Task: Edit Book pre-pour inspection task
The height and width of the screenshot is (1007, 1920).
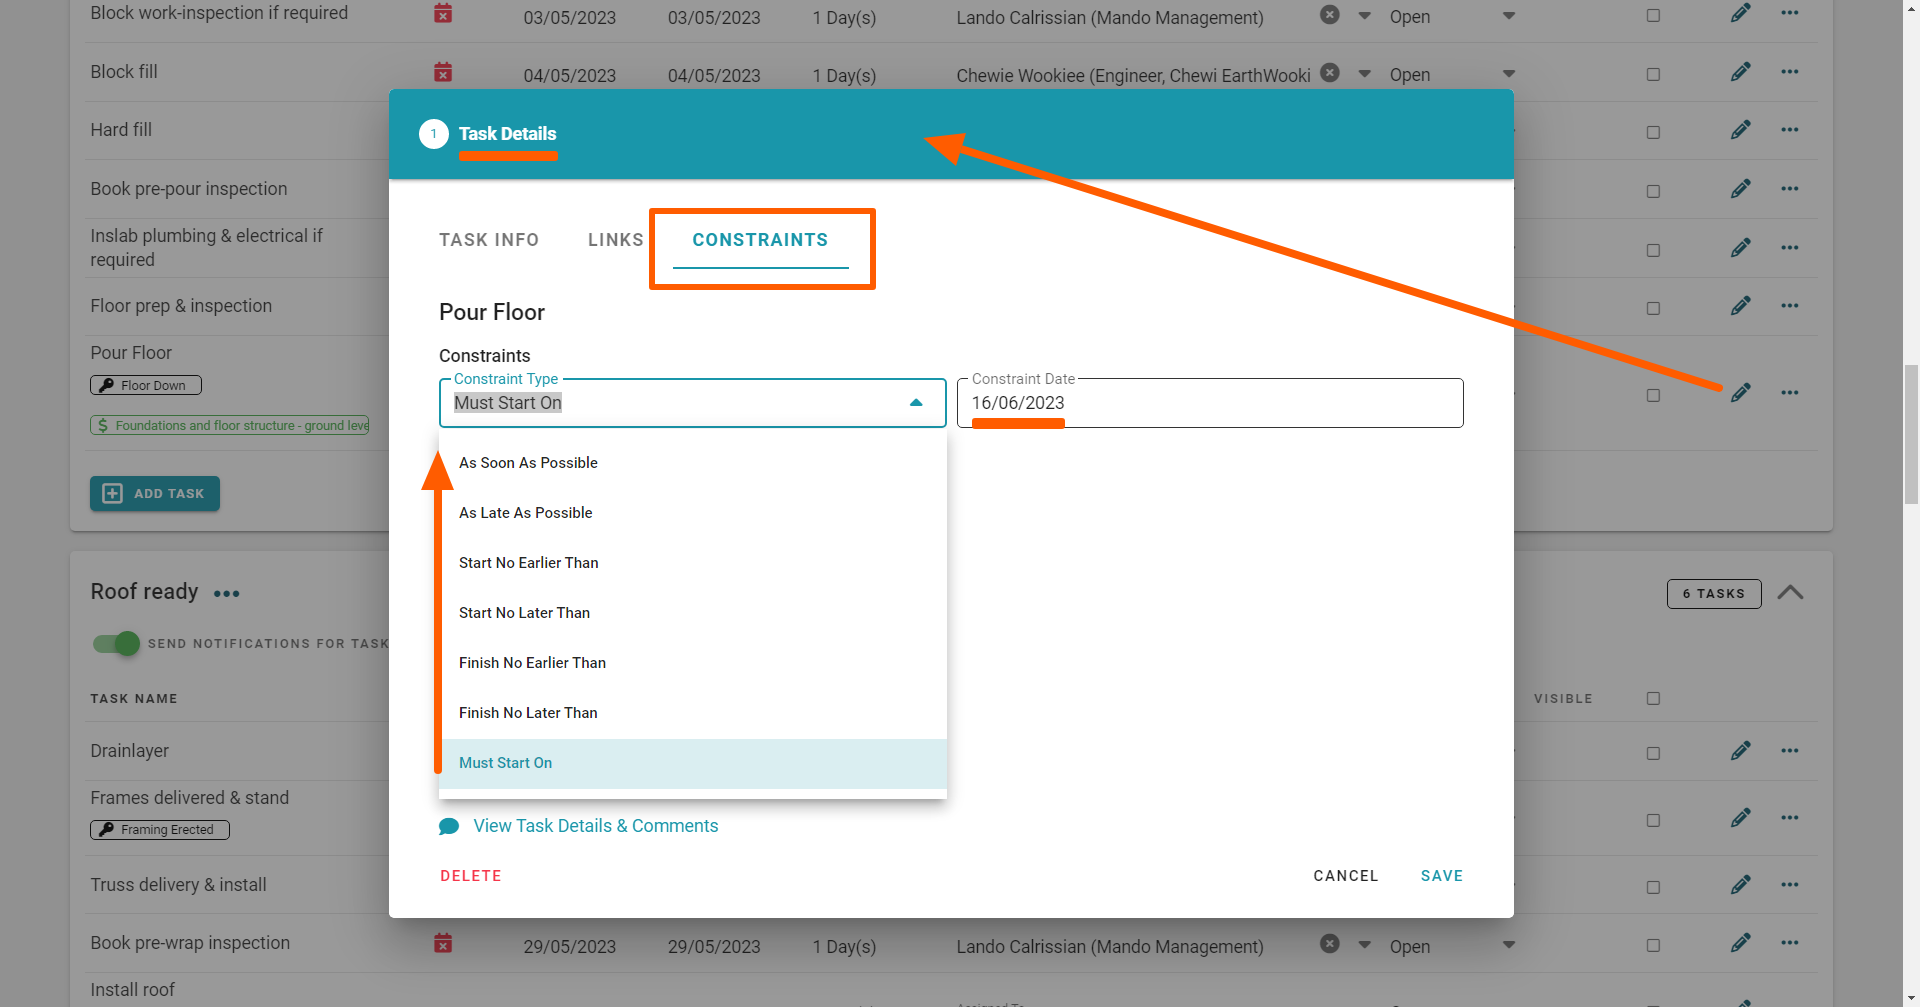Action: pyautogui.click(x=1741, y=189)
